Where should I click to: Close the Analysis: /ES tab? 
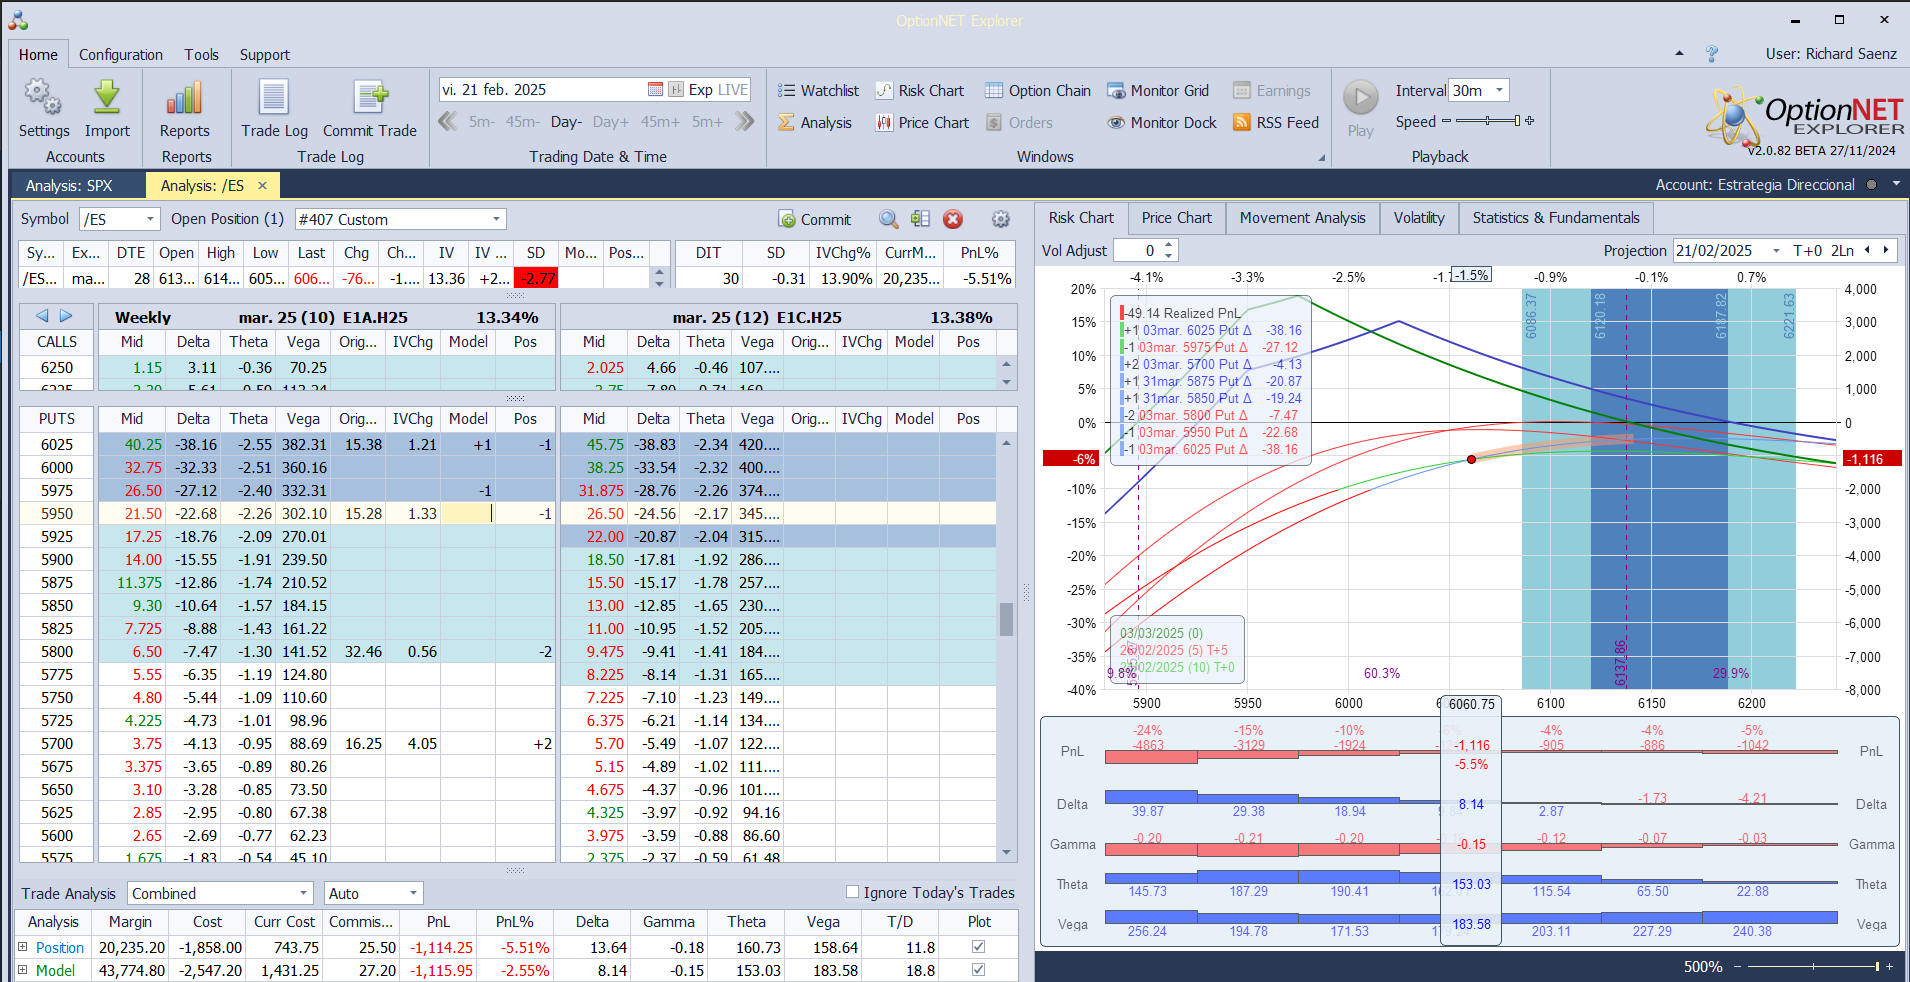pos(262,185)
